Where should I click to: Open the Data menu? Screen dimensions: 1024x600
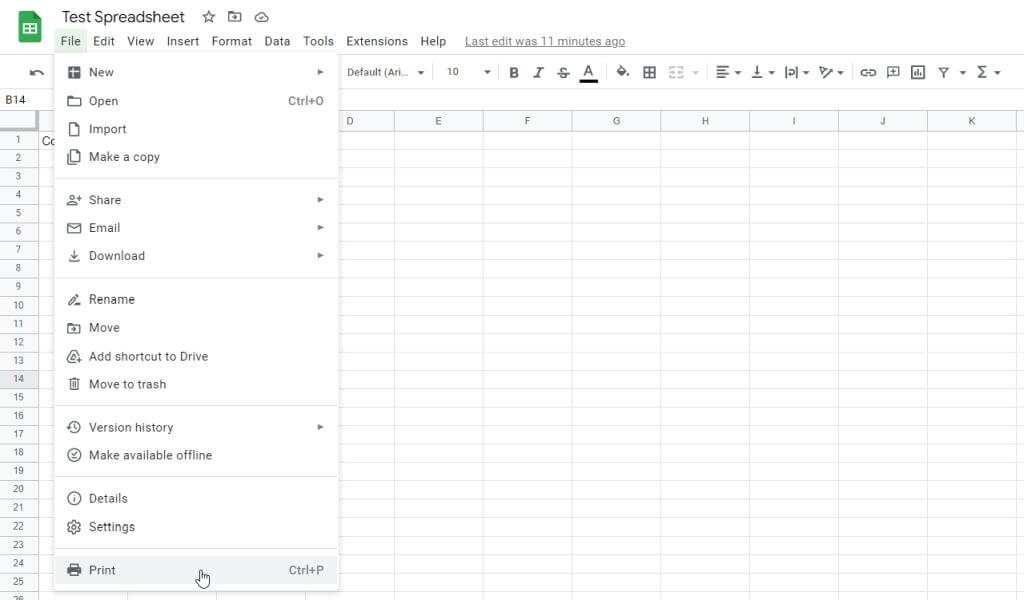coord(277,41)
